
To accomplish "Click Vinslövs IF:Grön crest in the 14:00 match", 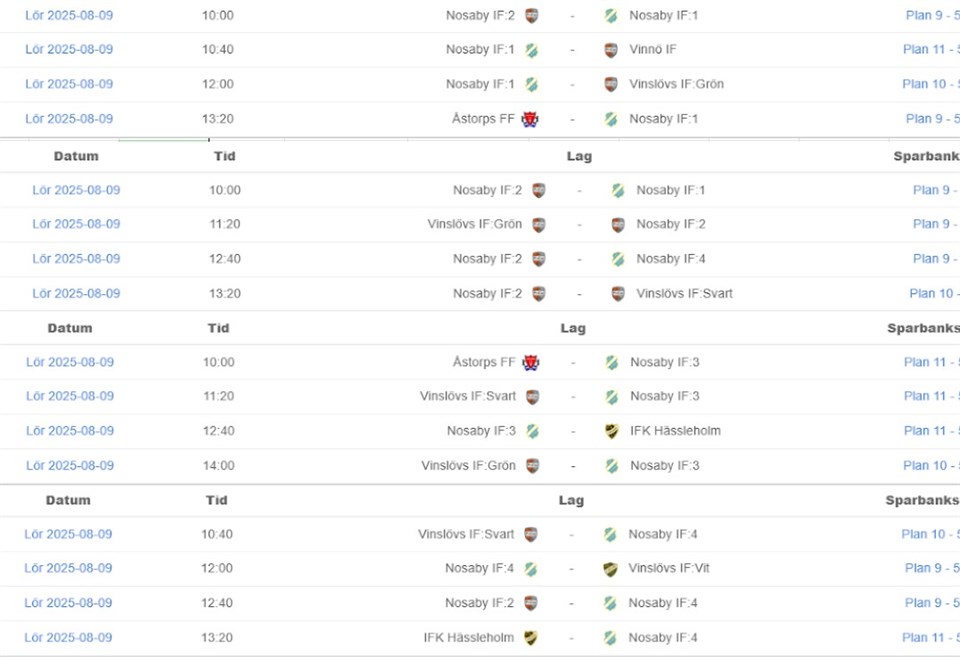I will coord(532,466).
